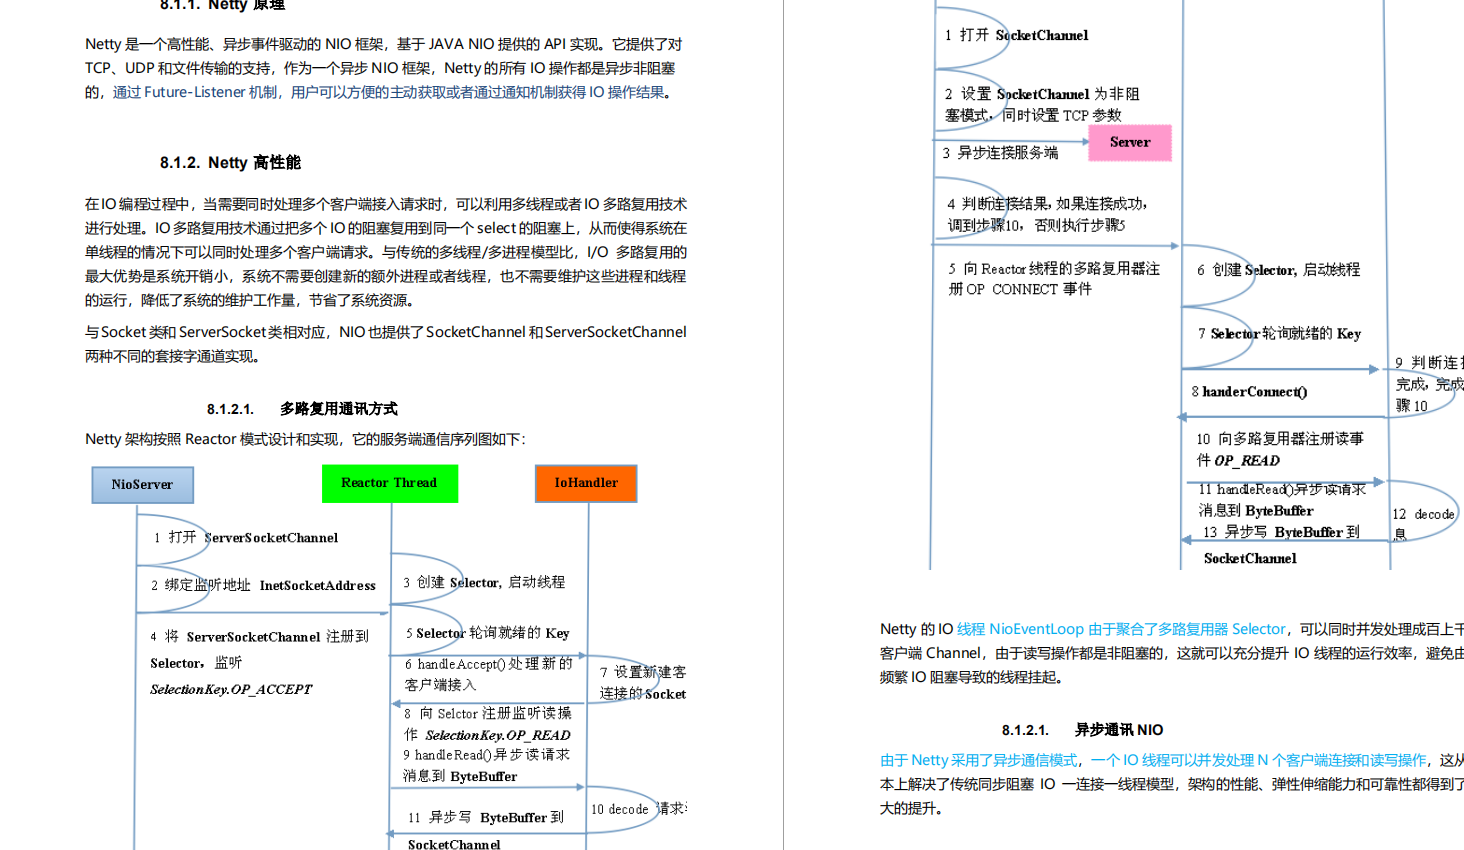Click step '12 decode' in right diagram
Screen dimensions: 1464x850
tap(1423, 514)
